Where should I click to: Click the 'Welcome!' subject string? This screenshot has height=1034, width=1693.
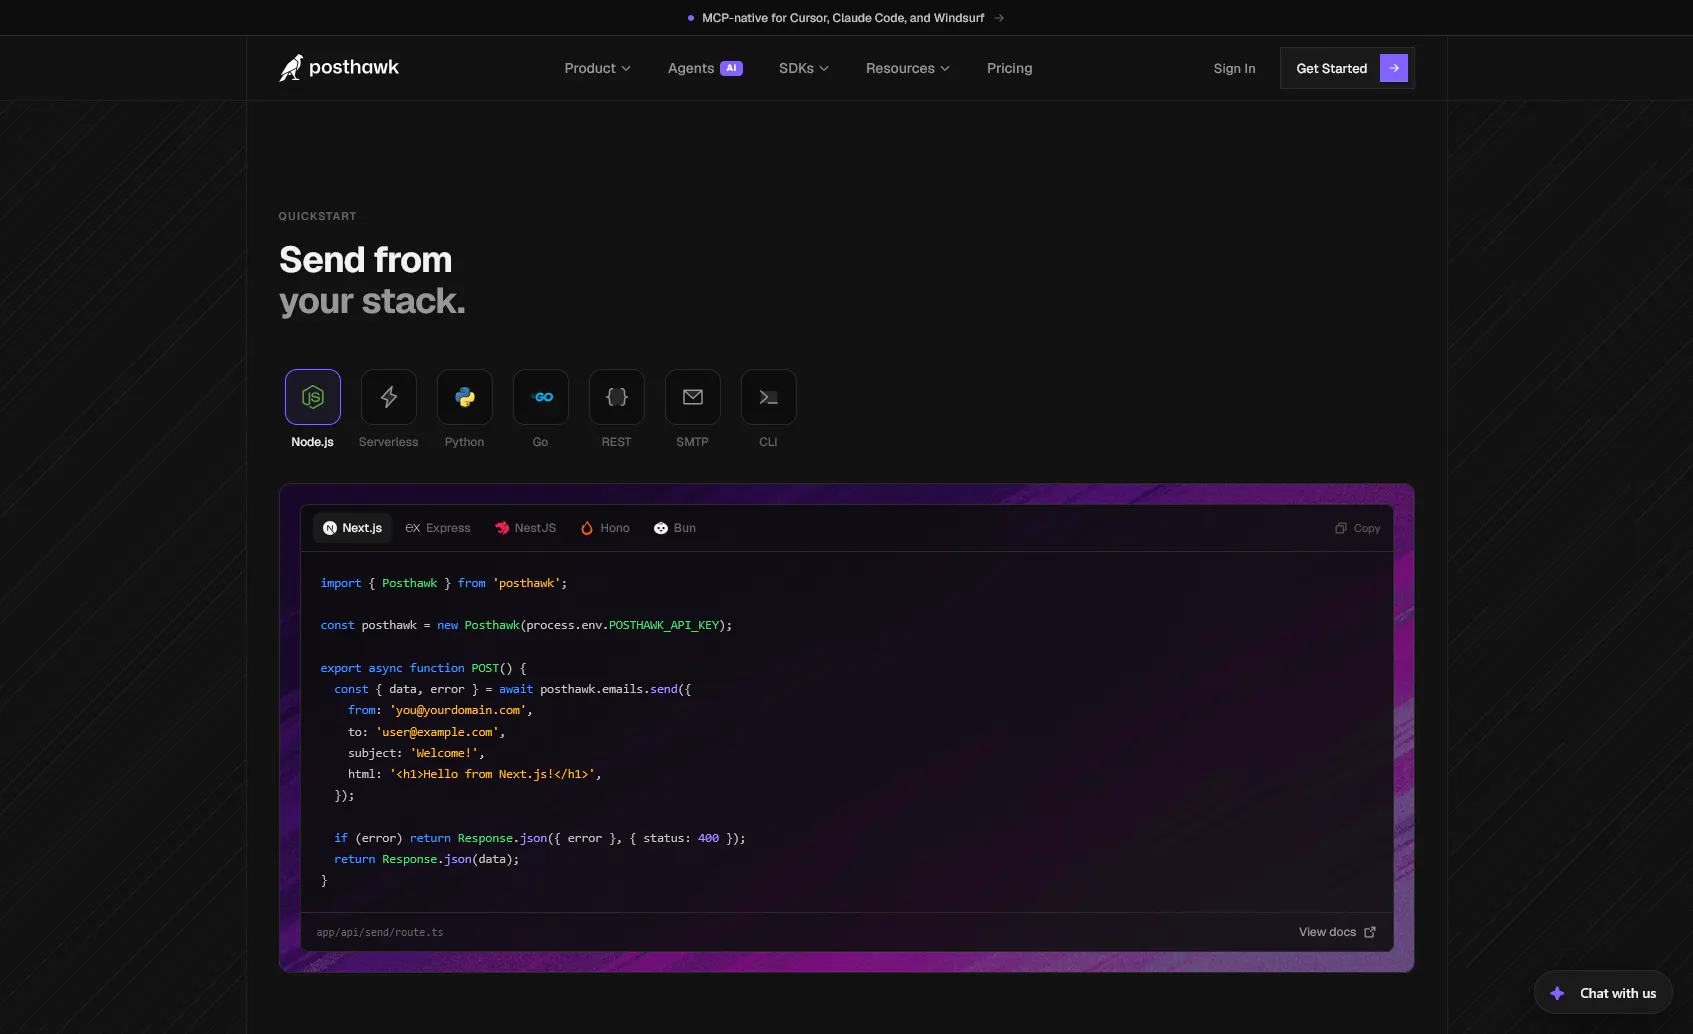444,753
